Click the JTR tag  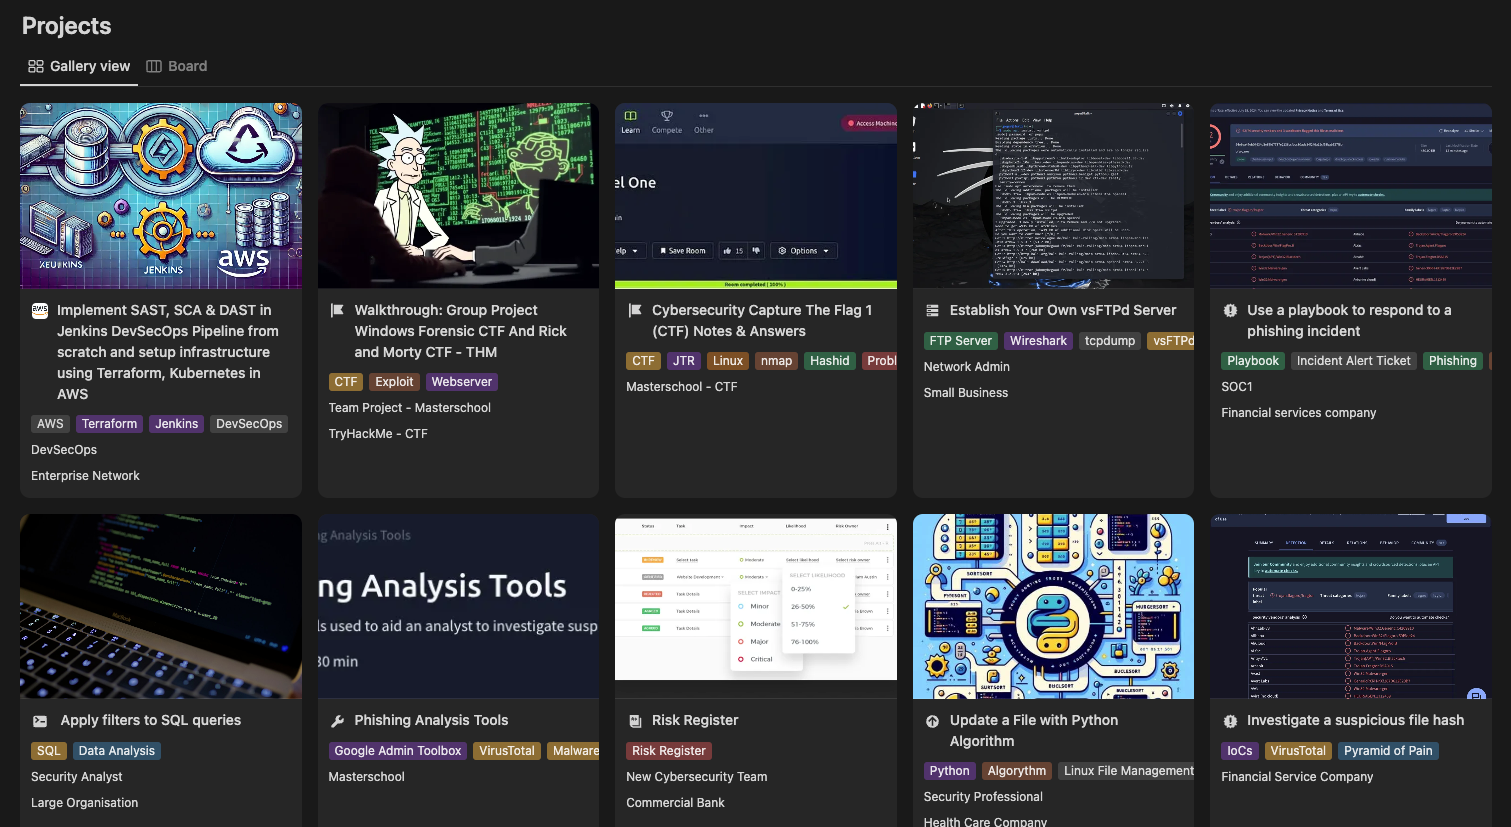(x=684, y=361)
